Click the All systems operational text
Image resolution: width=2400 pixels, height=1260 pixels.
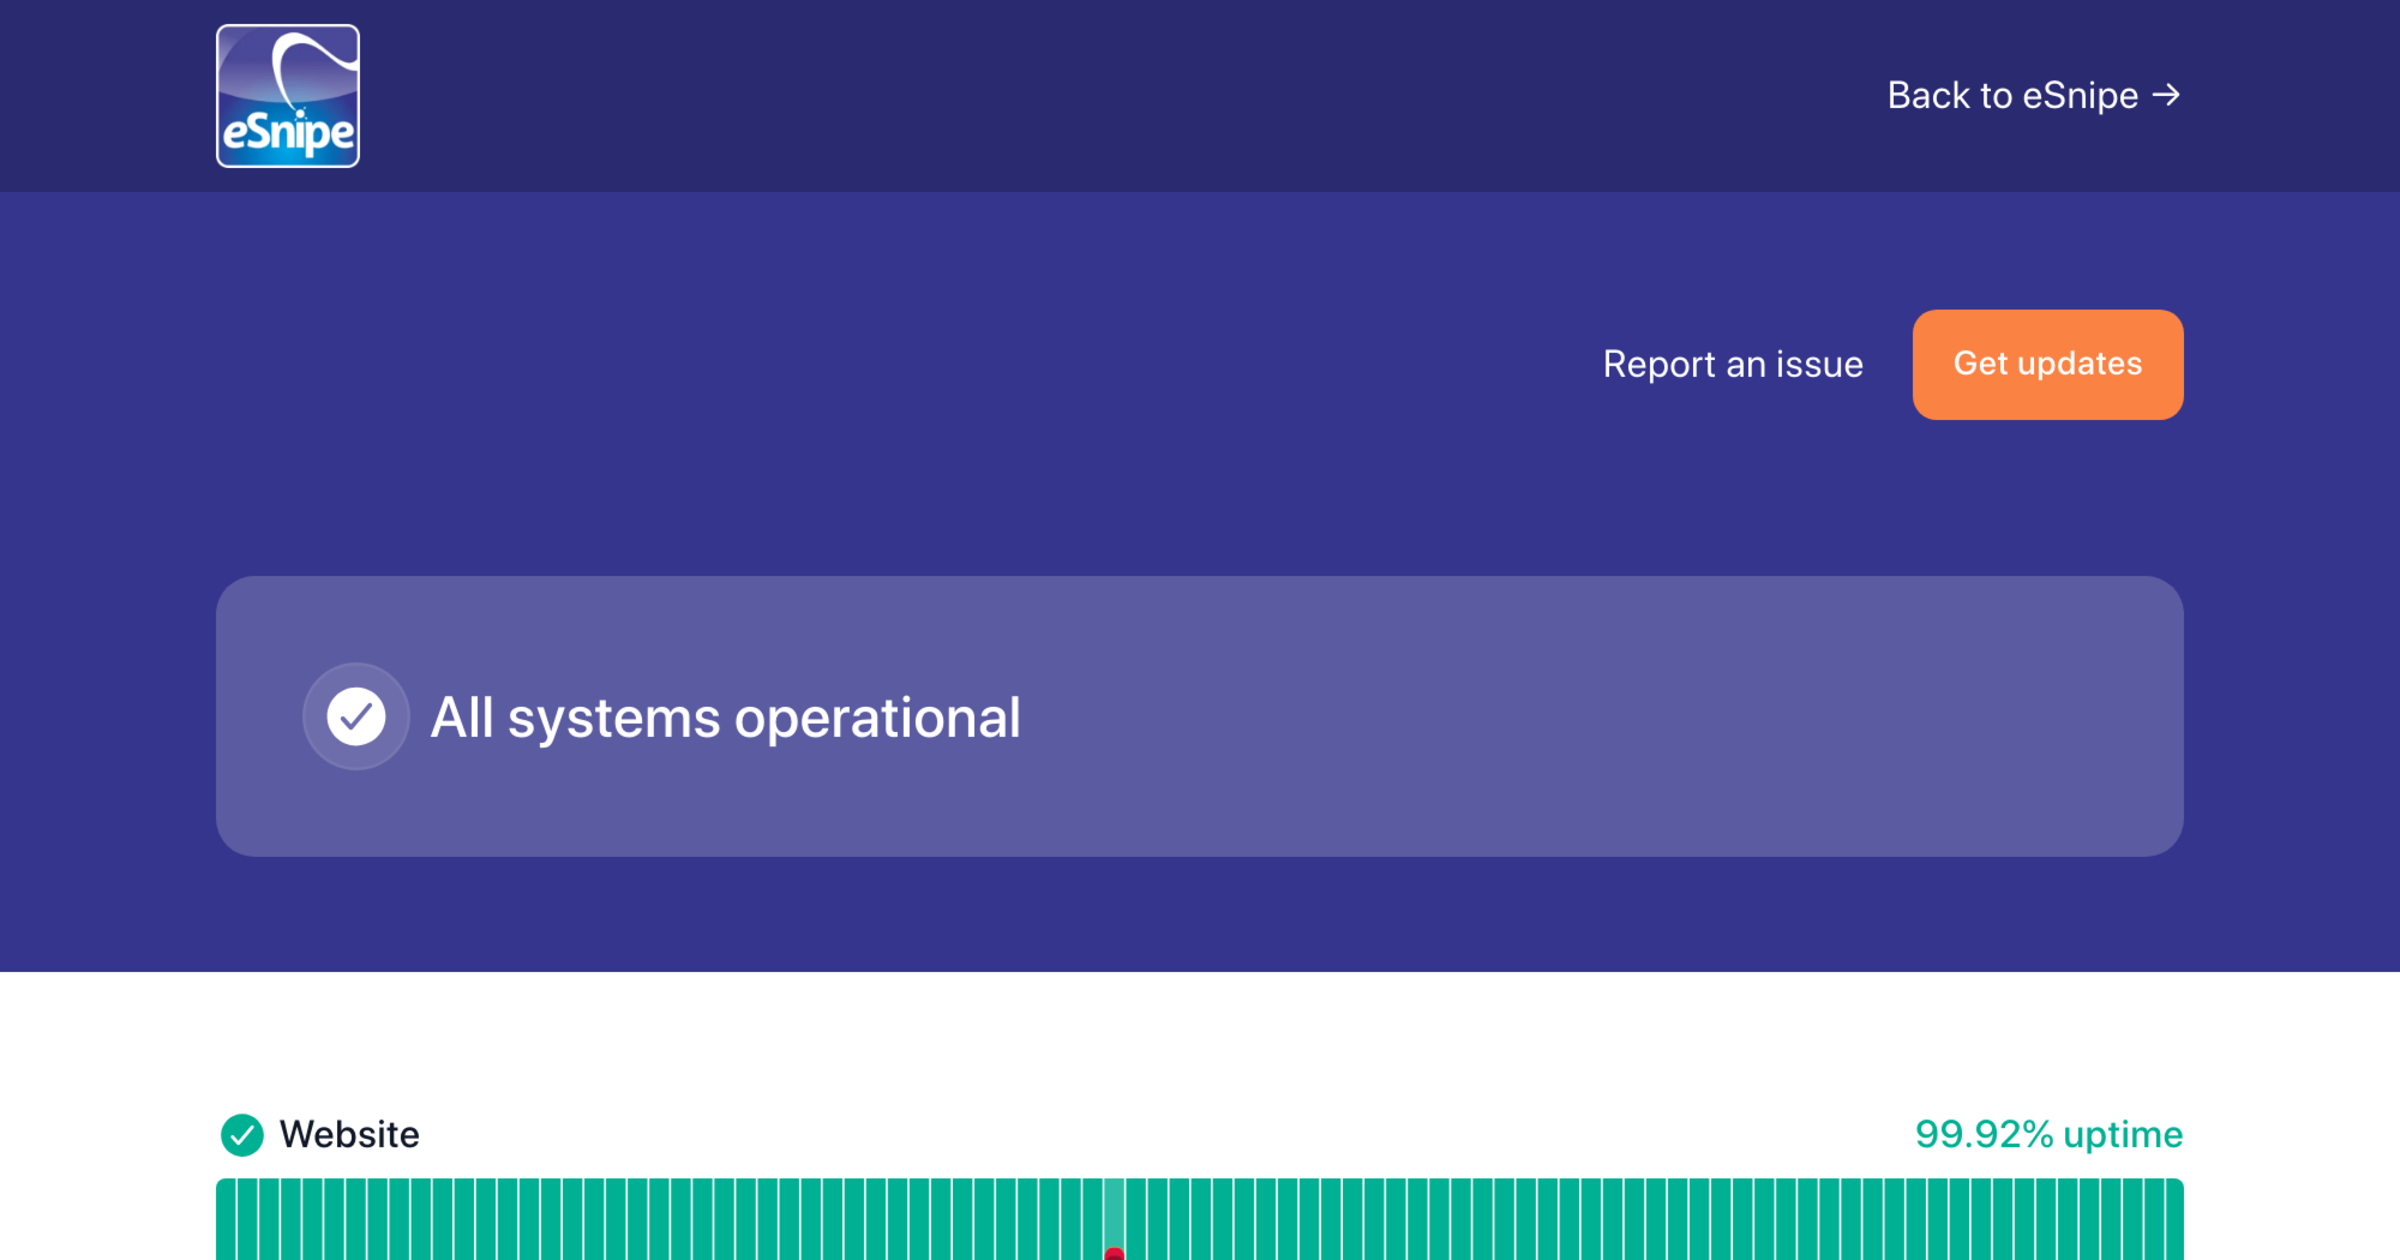pyautogui.click(x=725, y=717)
